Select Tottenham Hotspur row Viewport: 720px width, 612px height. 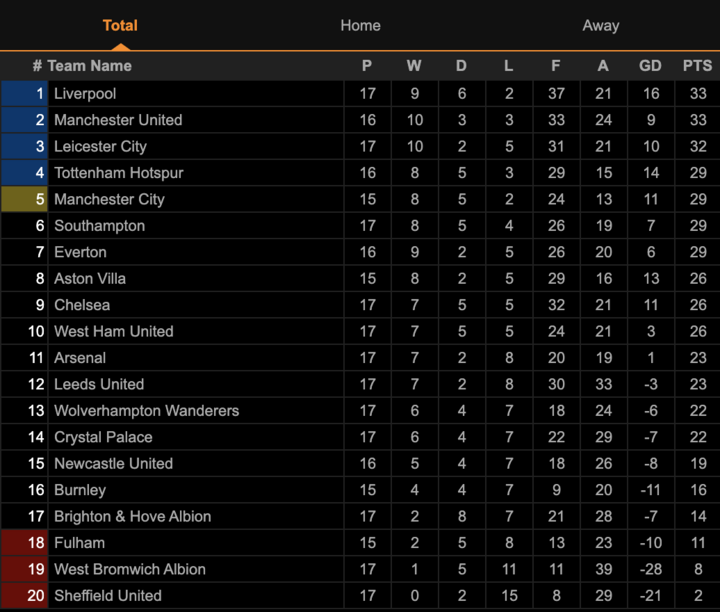[360, 173]
